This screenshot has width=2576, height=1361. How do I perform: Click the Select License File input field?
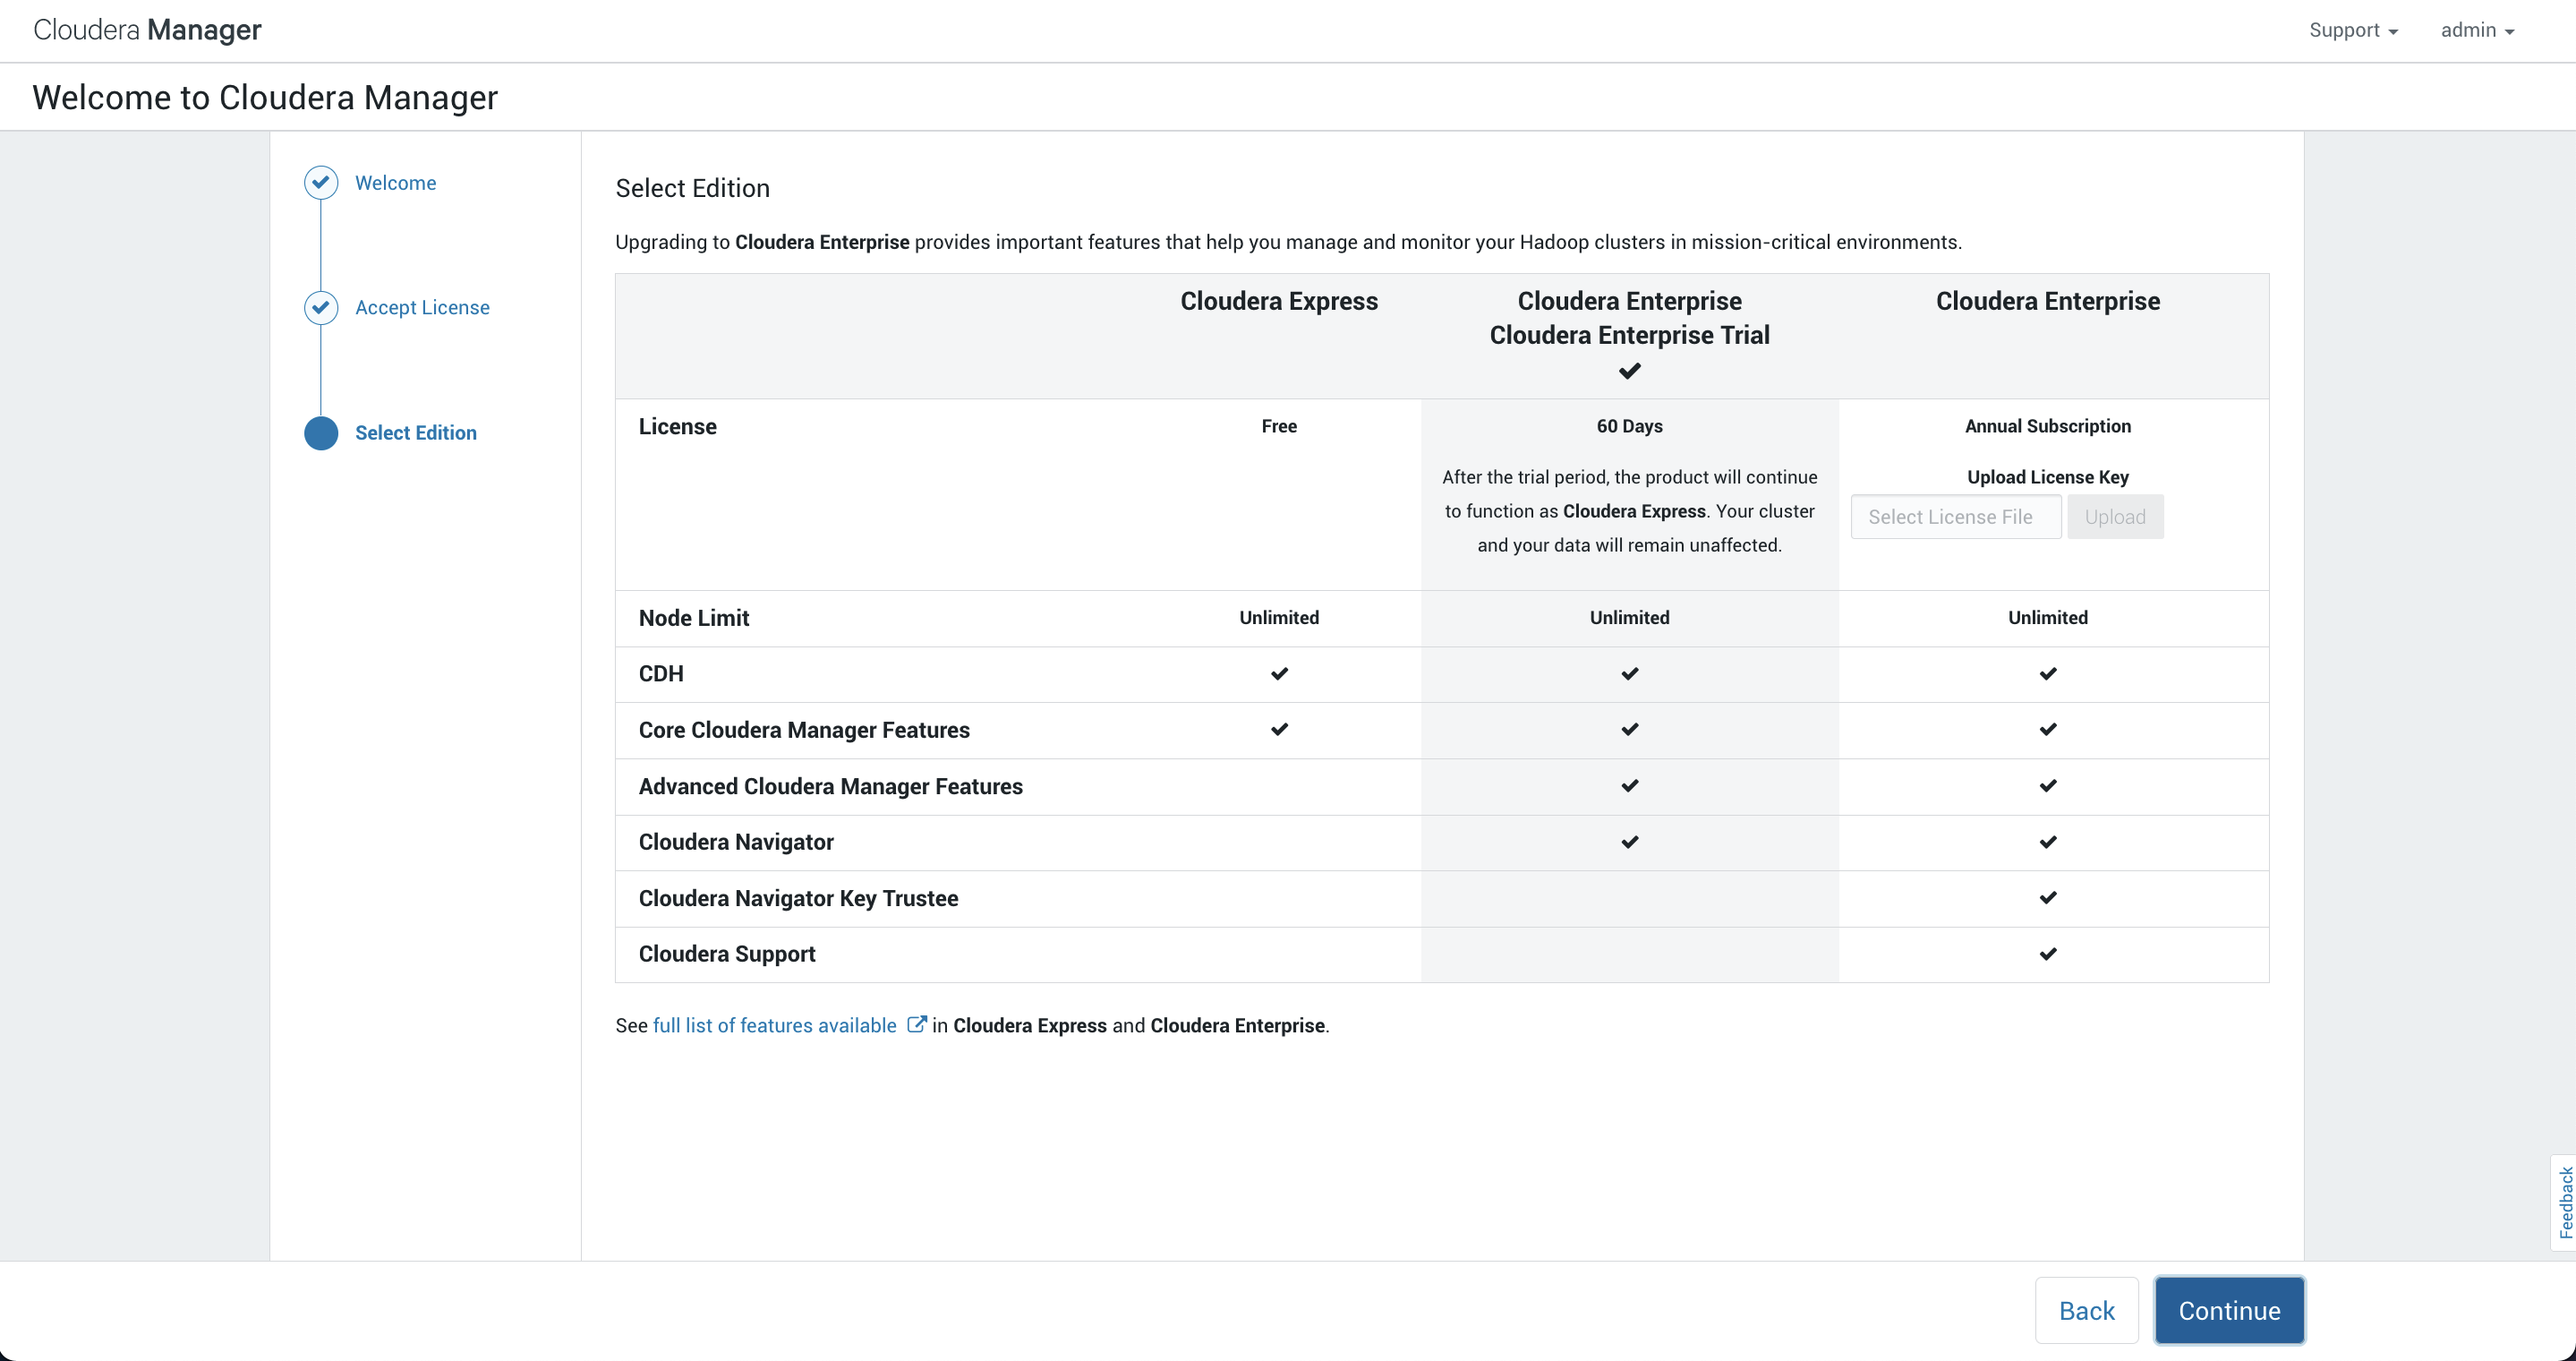coord(1955,517)
